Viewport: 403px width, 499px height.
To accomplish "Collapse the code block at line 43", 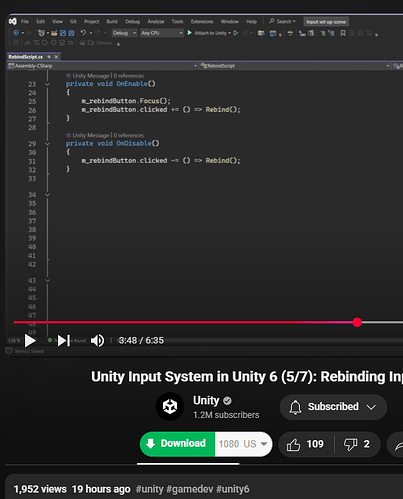I will click(x=47, y=281).
